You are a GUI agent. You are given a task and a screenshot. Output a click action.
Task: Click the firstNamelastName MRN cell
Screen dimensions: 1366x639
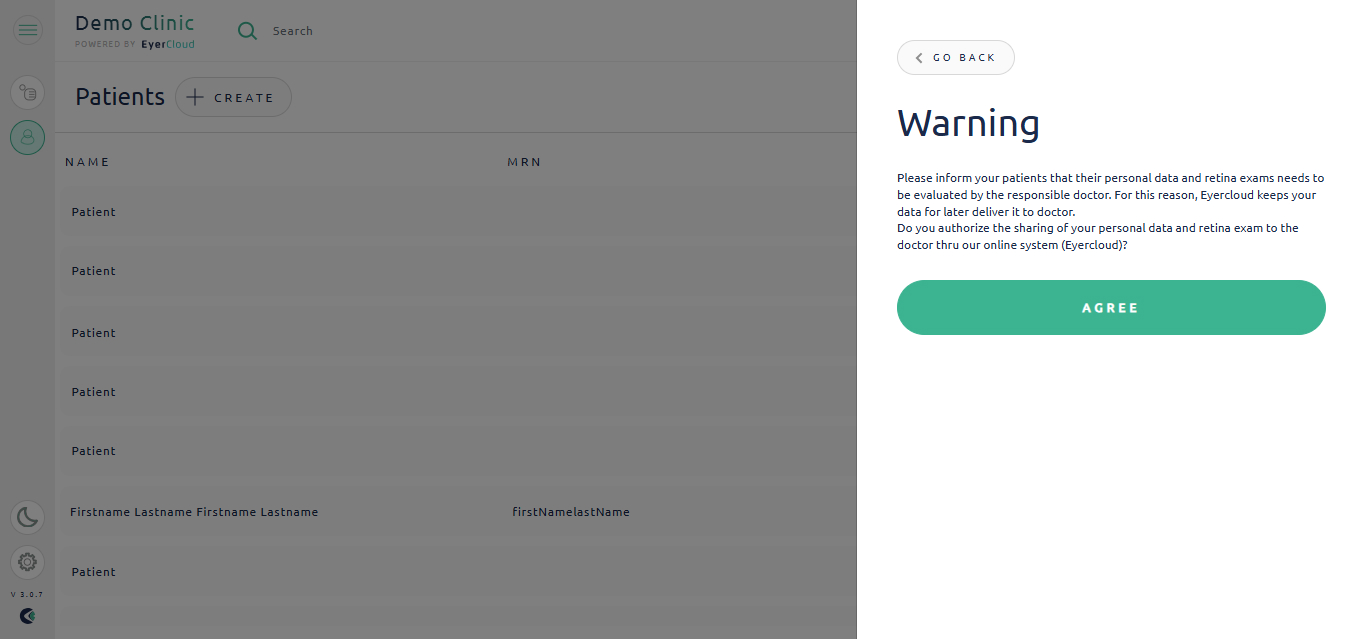[571, 512]
